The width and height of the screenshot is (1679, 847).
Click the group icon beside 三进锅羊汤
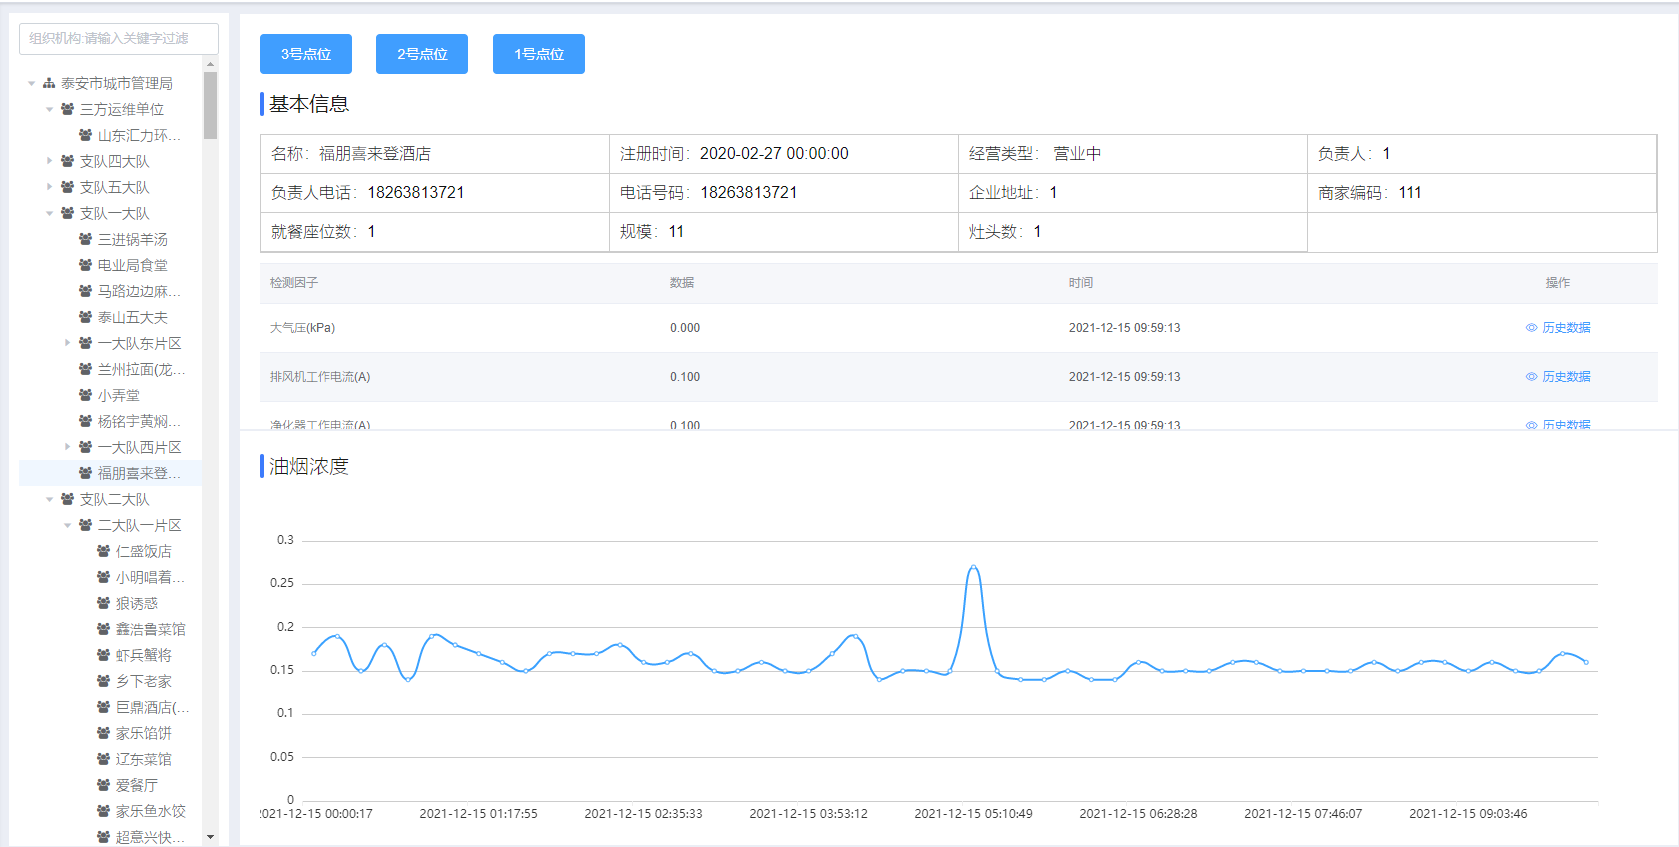[x=85, y=239]
